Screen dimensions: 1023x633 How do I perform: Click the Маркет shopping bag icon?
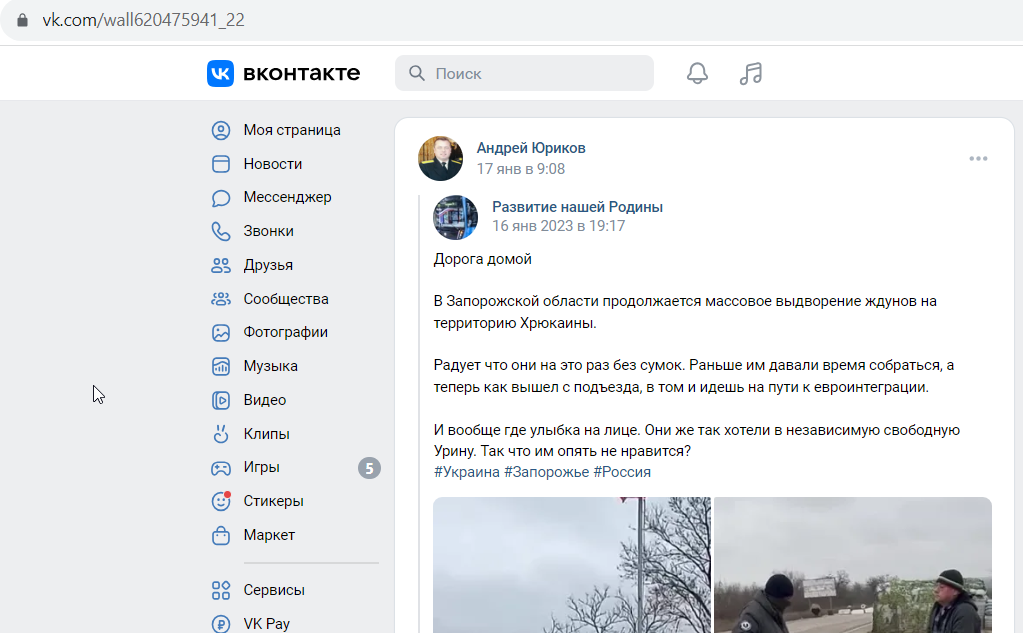coord(221,535)
